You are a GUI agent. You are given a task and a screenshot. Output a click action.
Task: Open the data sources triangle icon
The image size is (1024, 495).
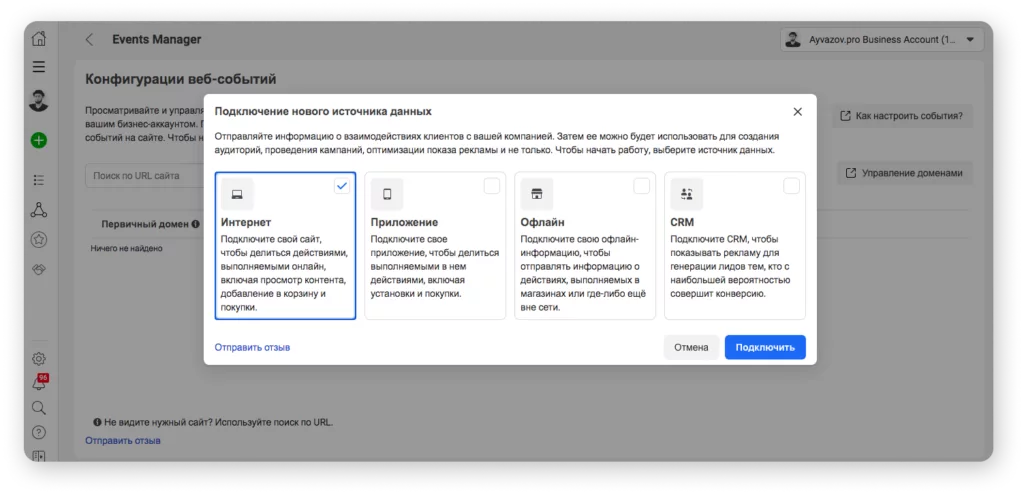pyautogui.click(x=39, y=210)
